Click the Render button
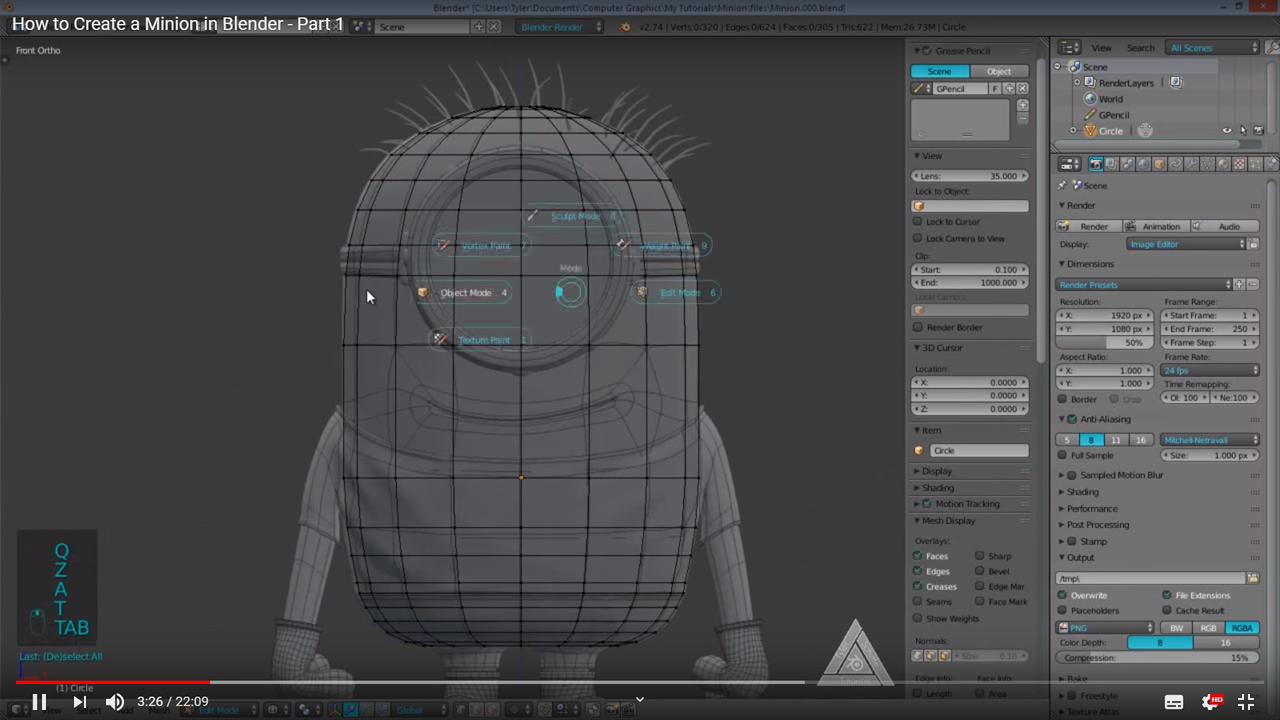Screen dimensions: 1280x720 click(1088, 226)
